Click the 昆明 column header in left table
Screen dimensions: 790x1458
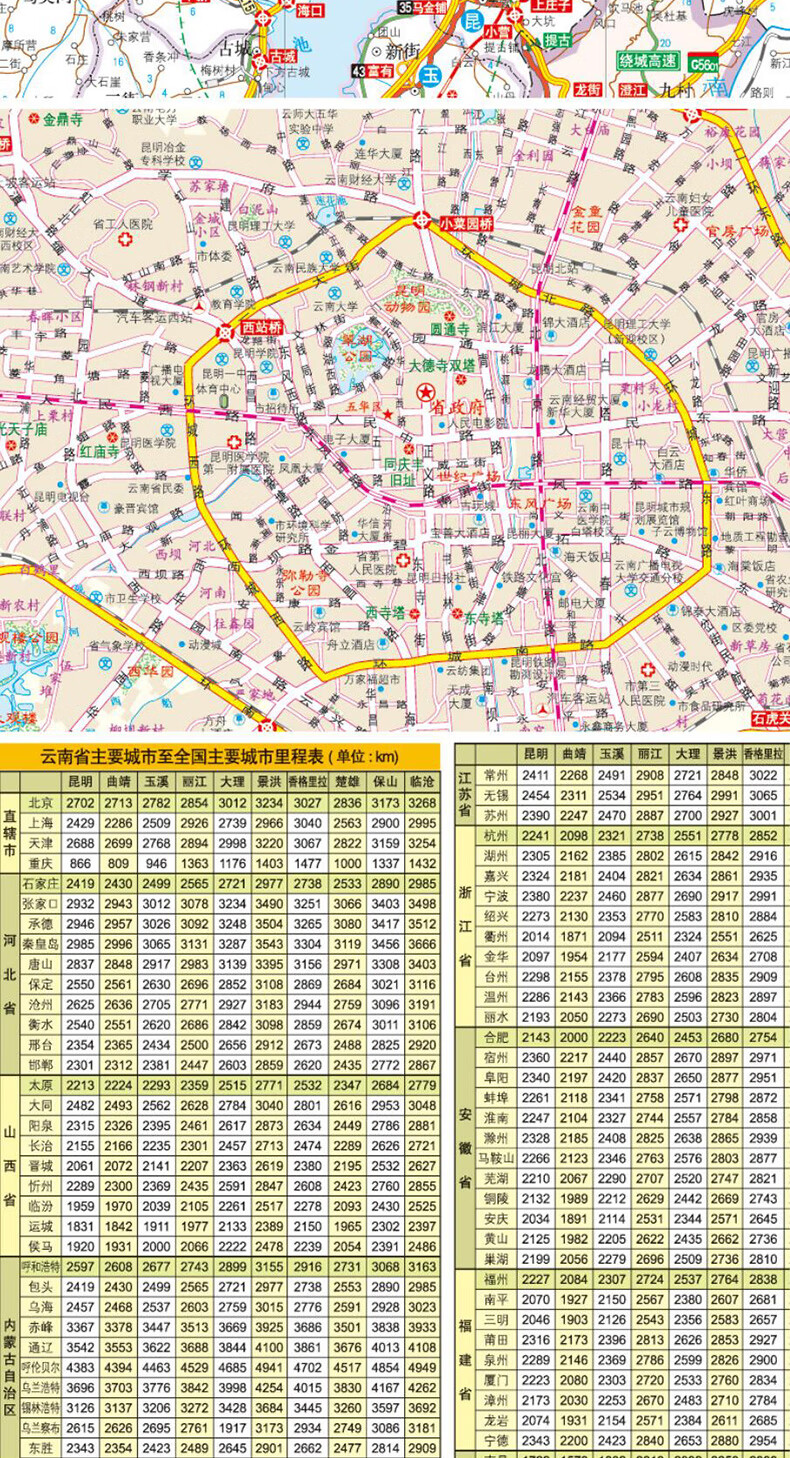click(x=81, y=781)
